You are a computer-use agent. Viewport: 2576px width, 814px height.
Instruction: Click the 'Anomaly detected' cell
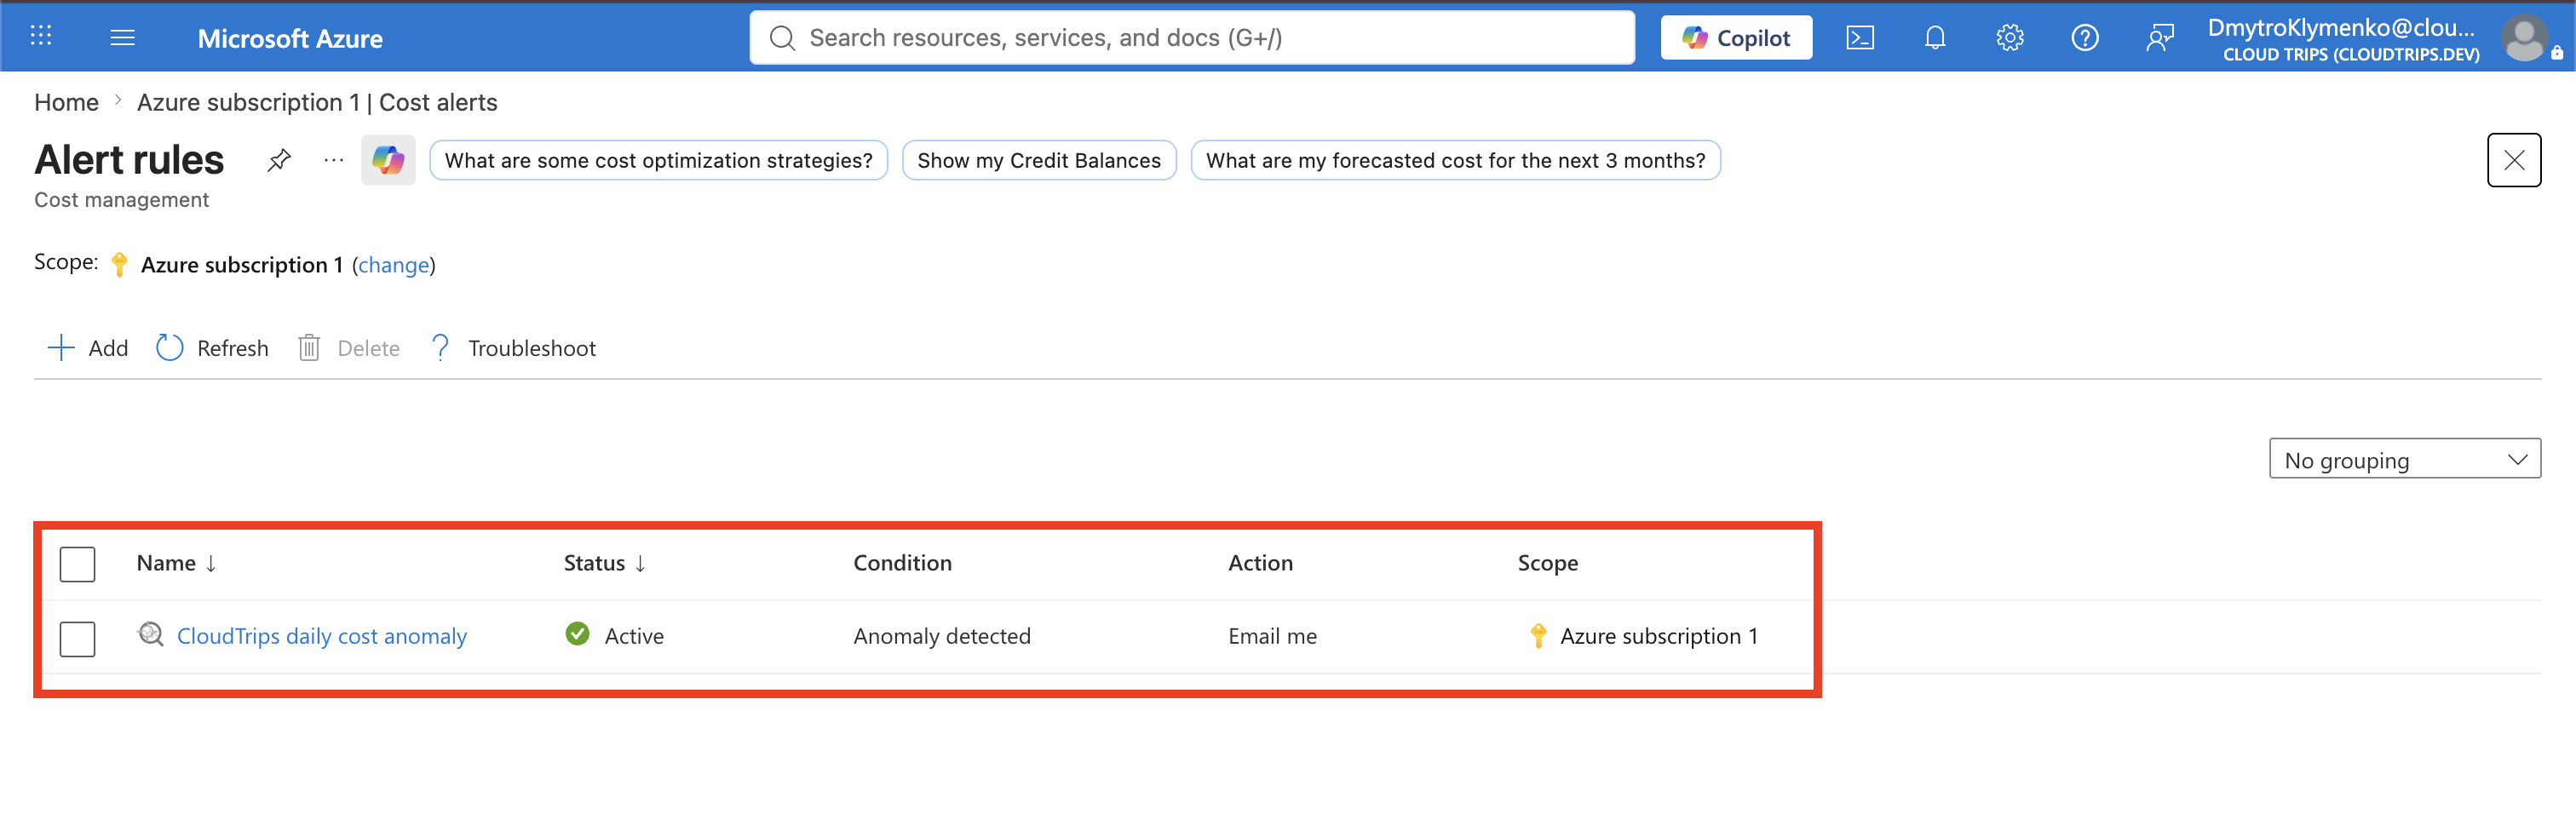(941, 636)
